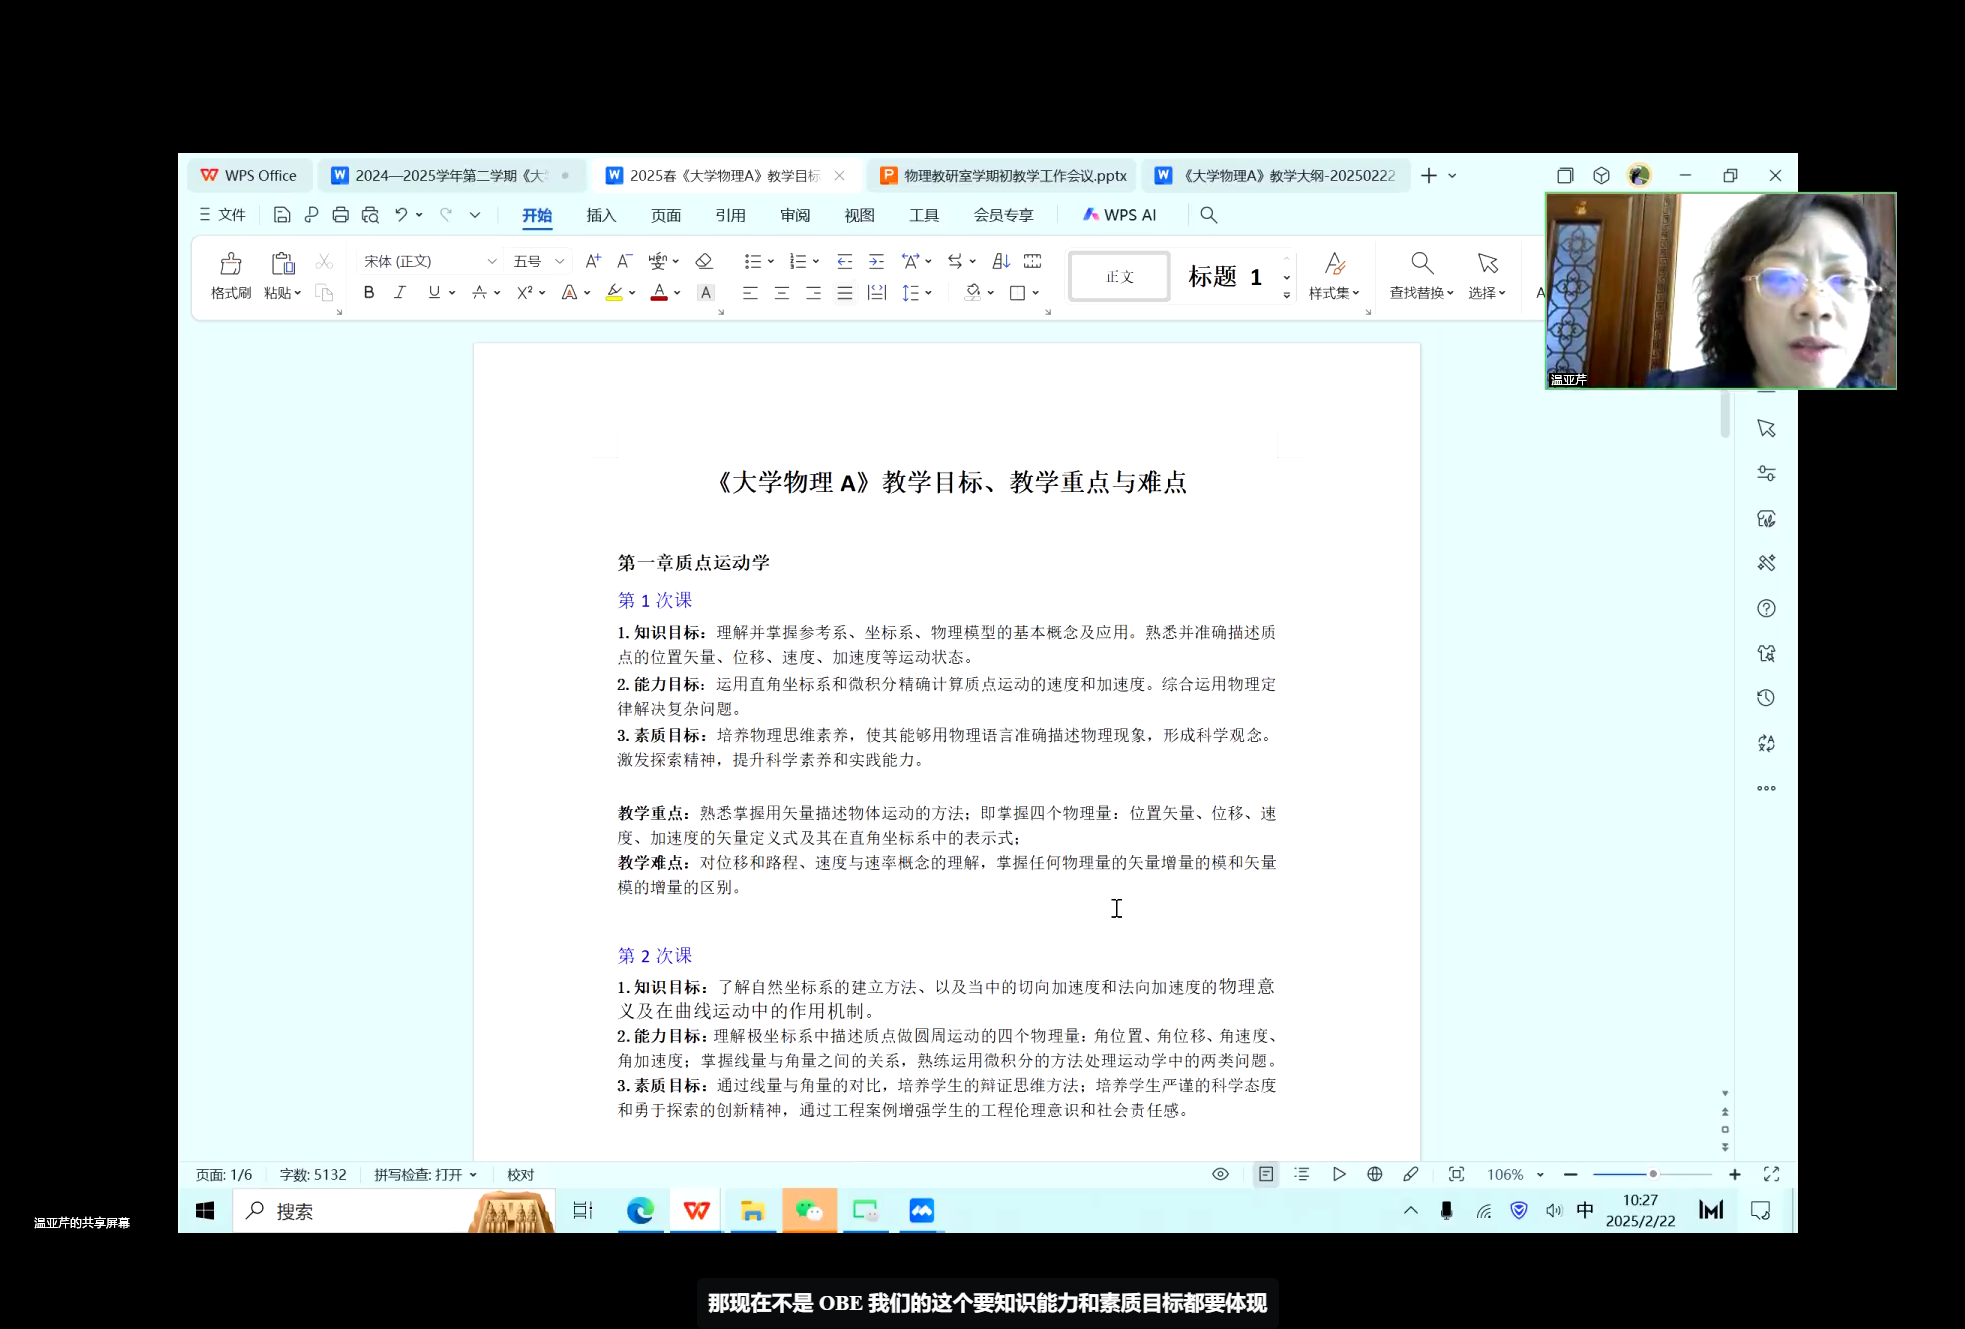
Task: Click the clear formatting eraser icon
Action: pyautogui.click(x=704, y=261)
